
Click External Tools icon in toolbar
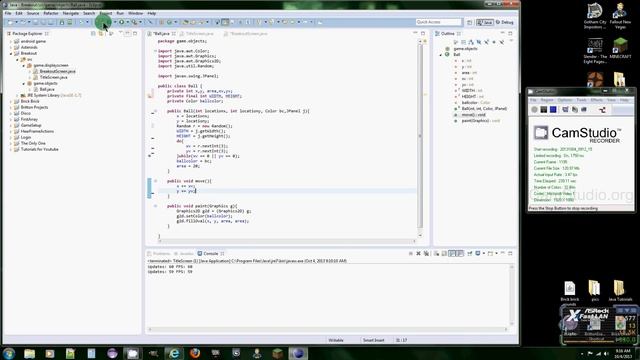pyautogui.click(x=134, y=22)
